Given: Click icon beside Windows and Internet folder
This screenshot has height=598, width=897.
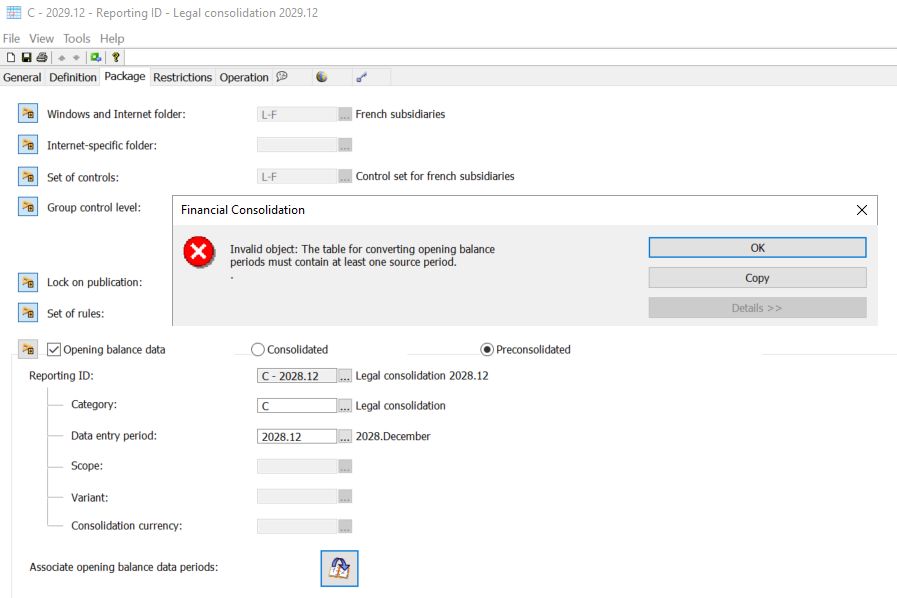Looking at the screenshot, I should click(27, 113).
